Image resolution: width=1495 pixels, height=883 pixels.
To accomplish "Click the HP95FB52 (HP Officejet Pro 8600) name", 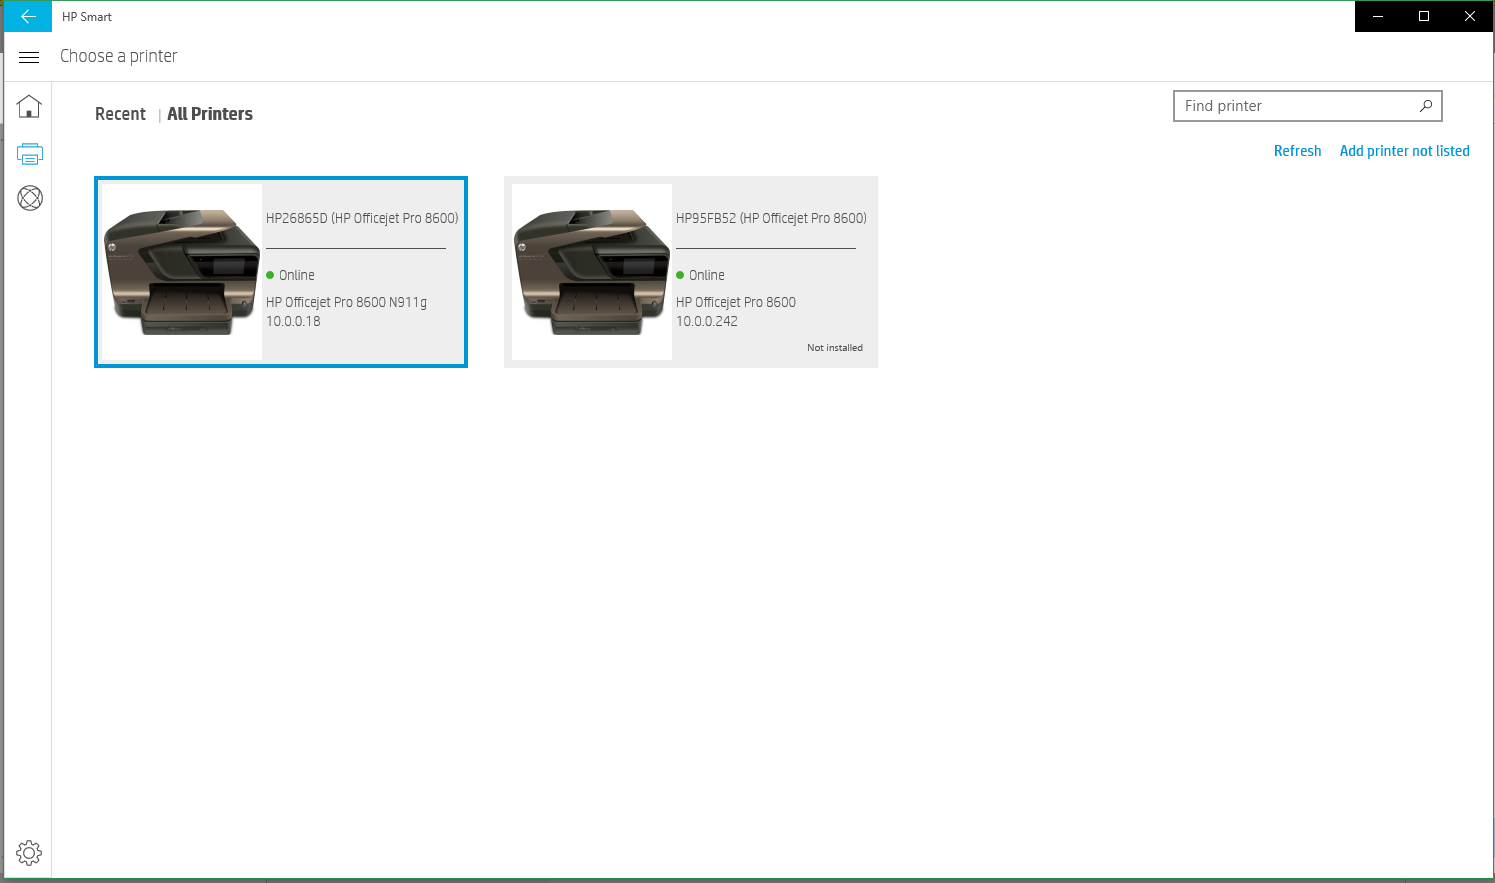I will pos(771,218).
